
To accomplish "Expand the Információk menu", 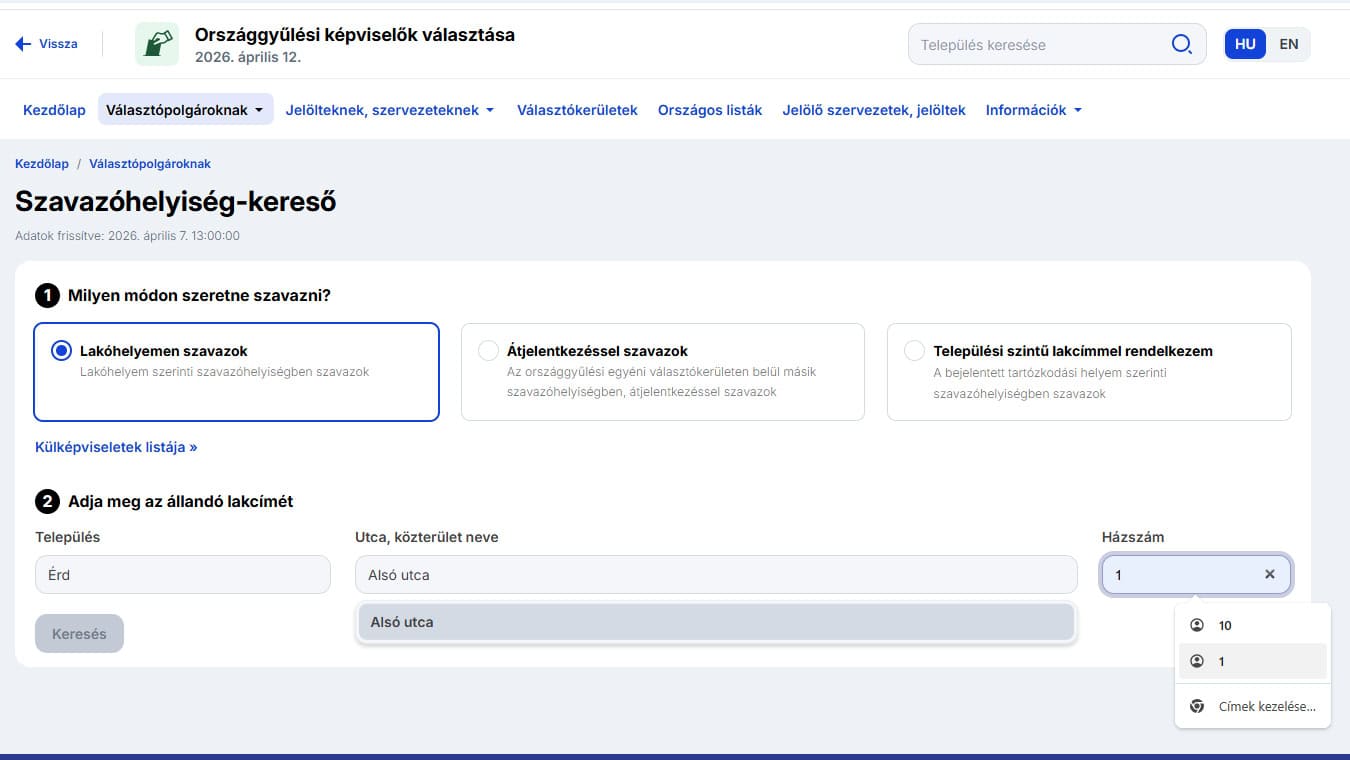I will point(1033,110).
